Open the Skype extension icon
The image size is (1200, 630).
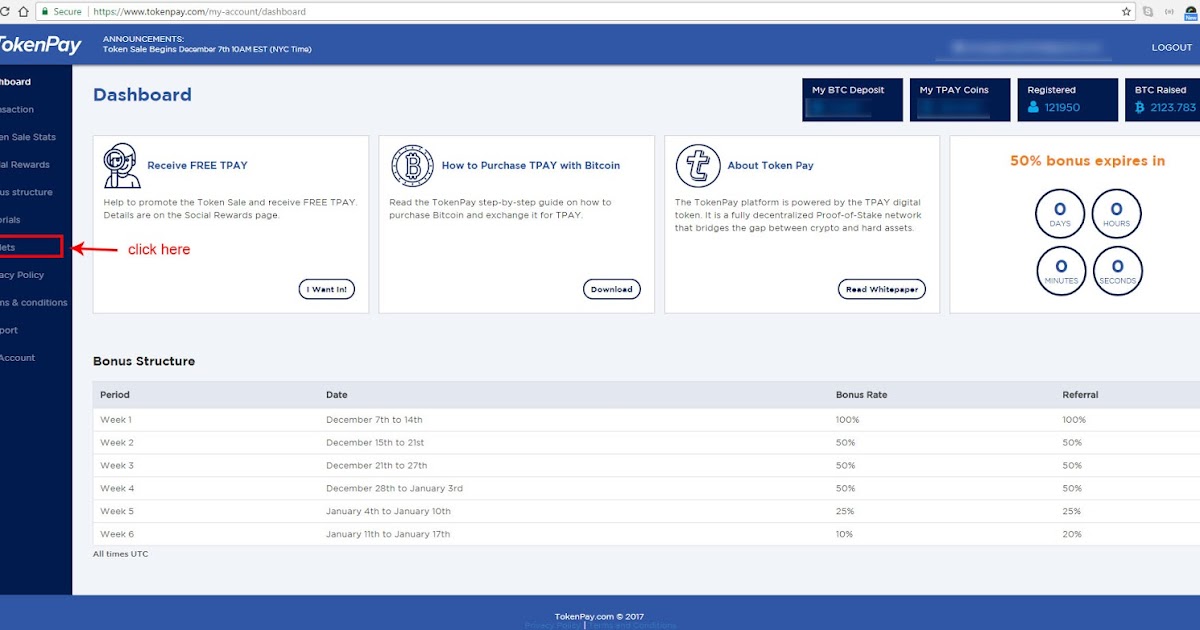tap(1148, 11)
